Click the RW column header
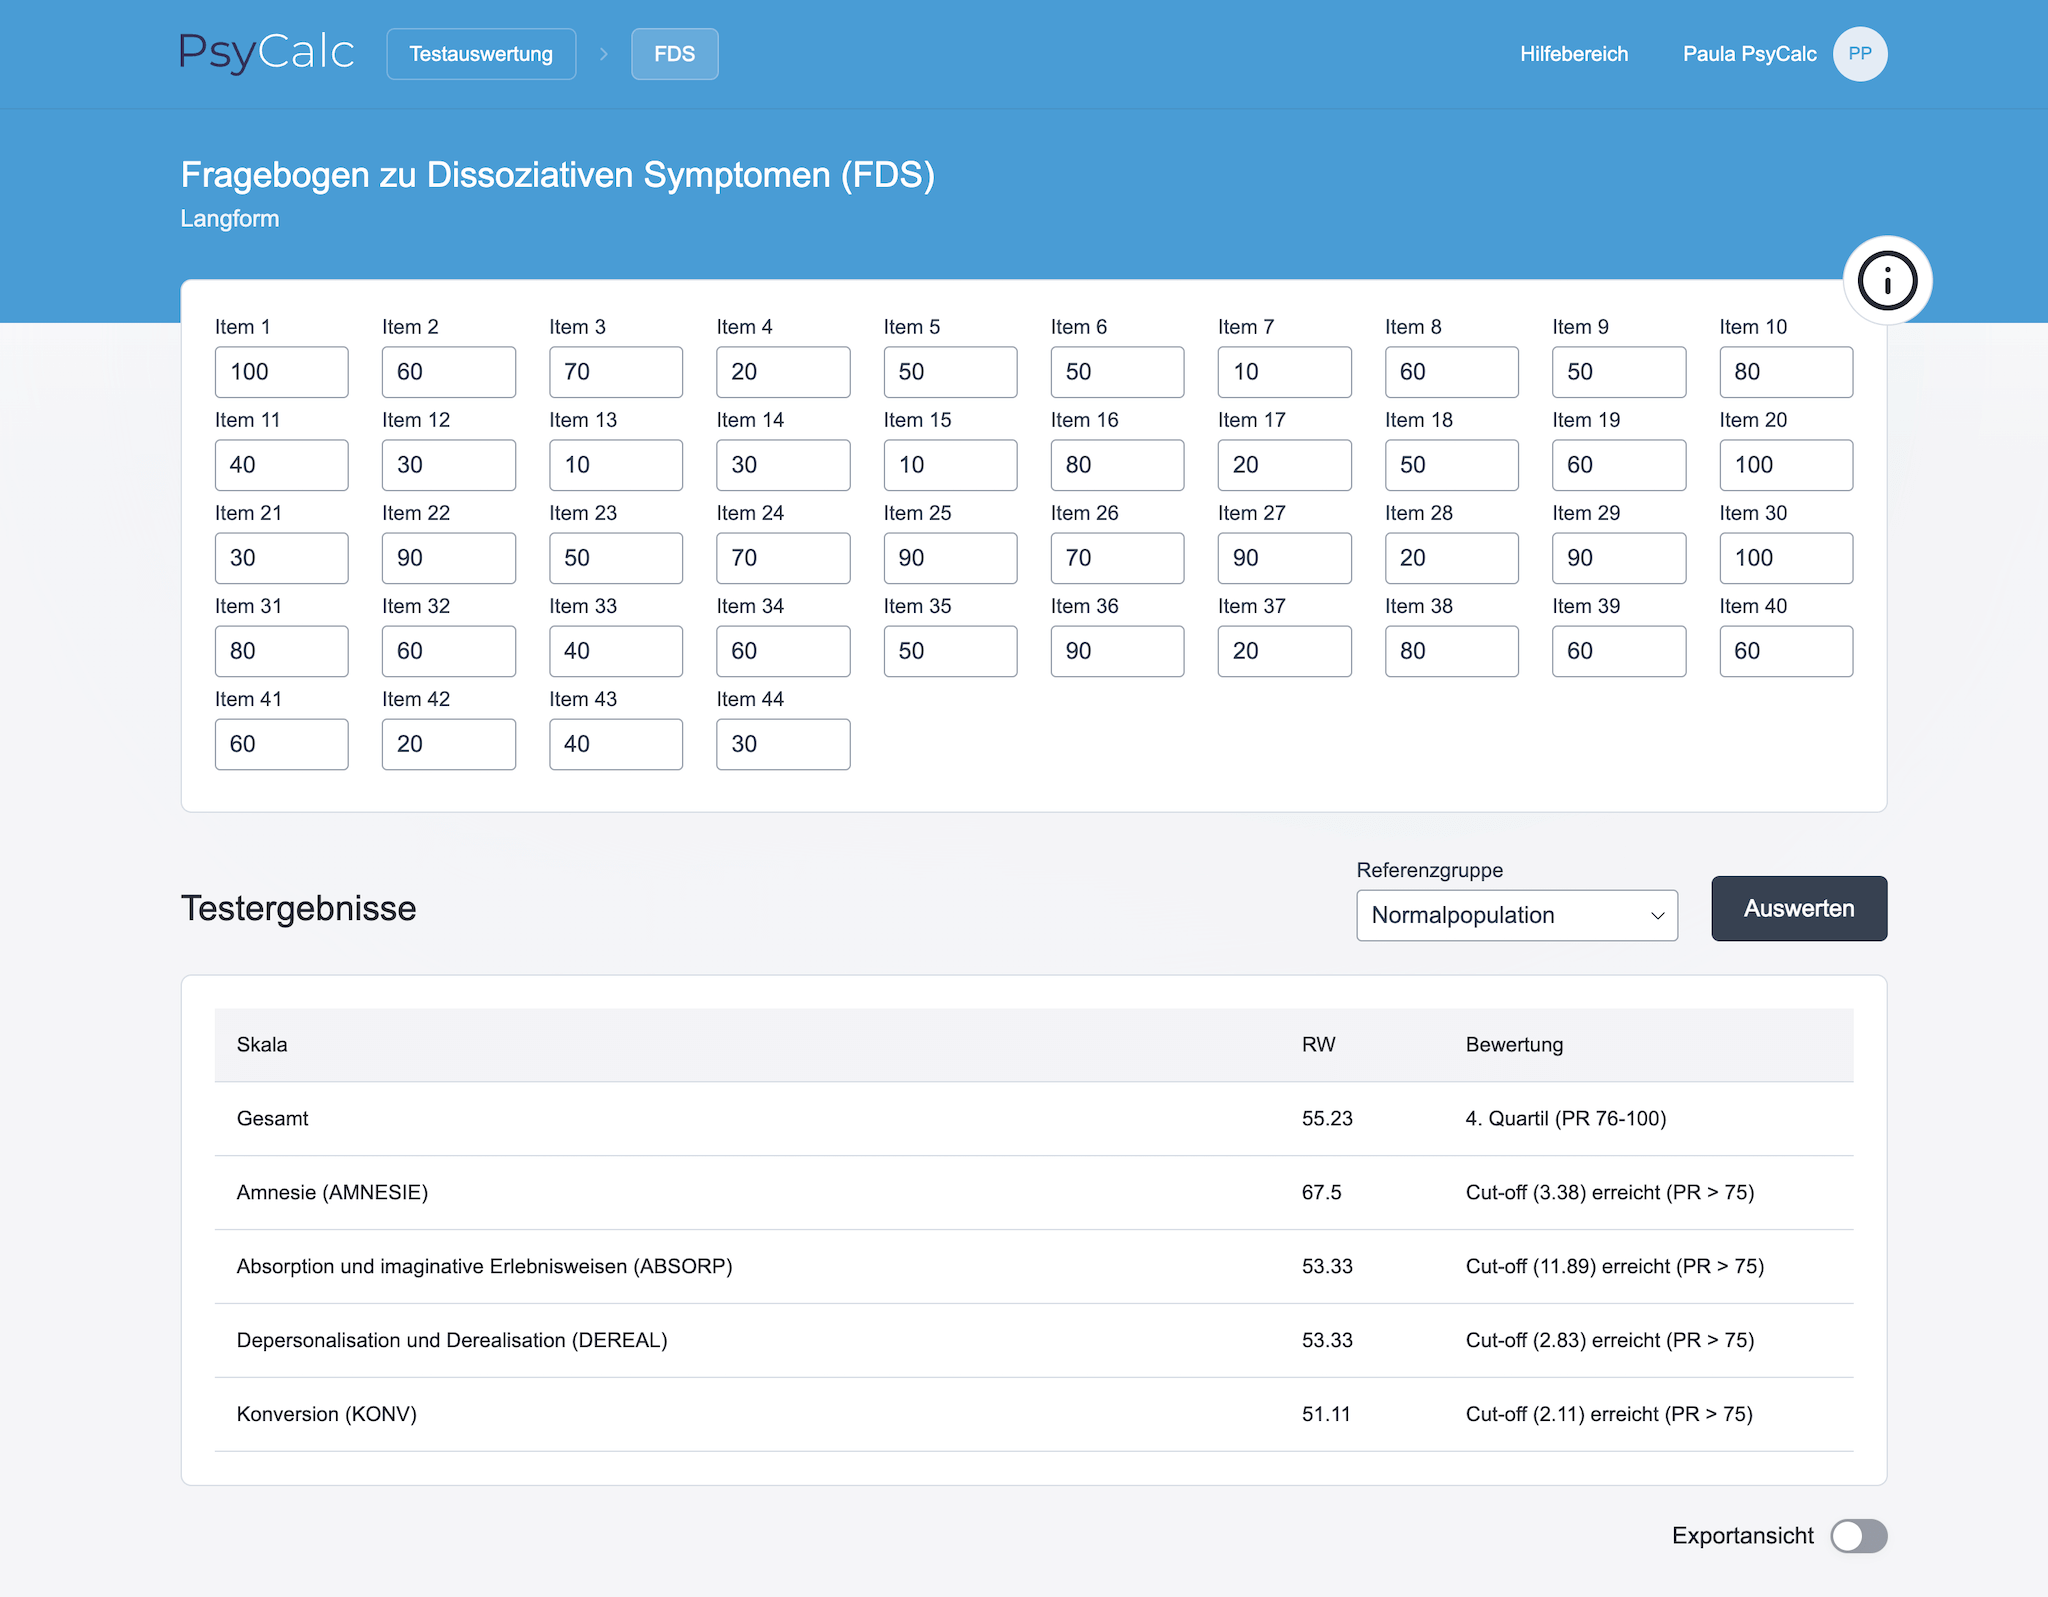 (x=1318, y=1044)
